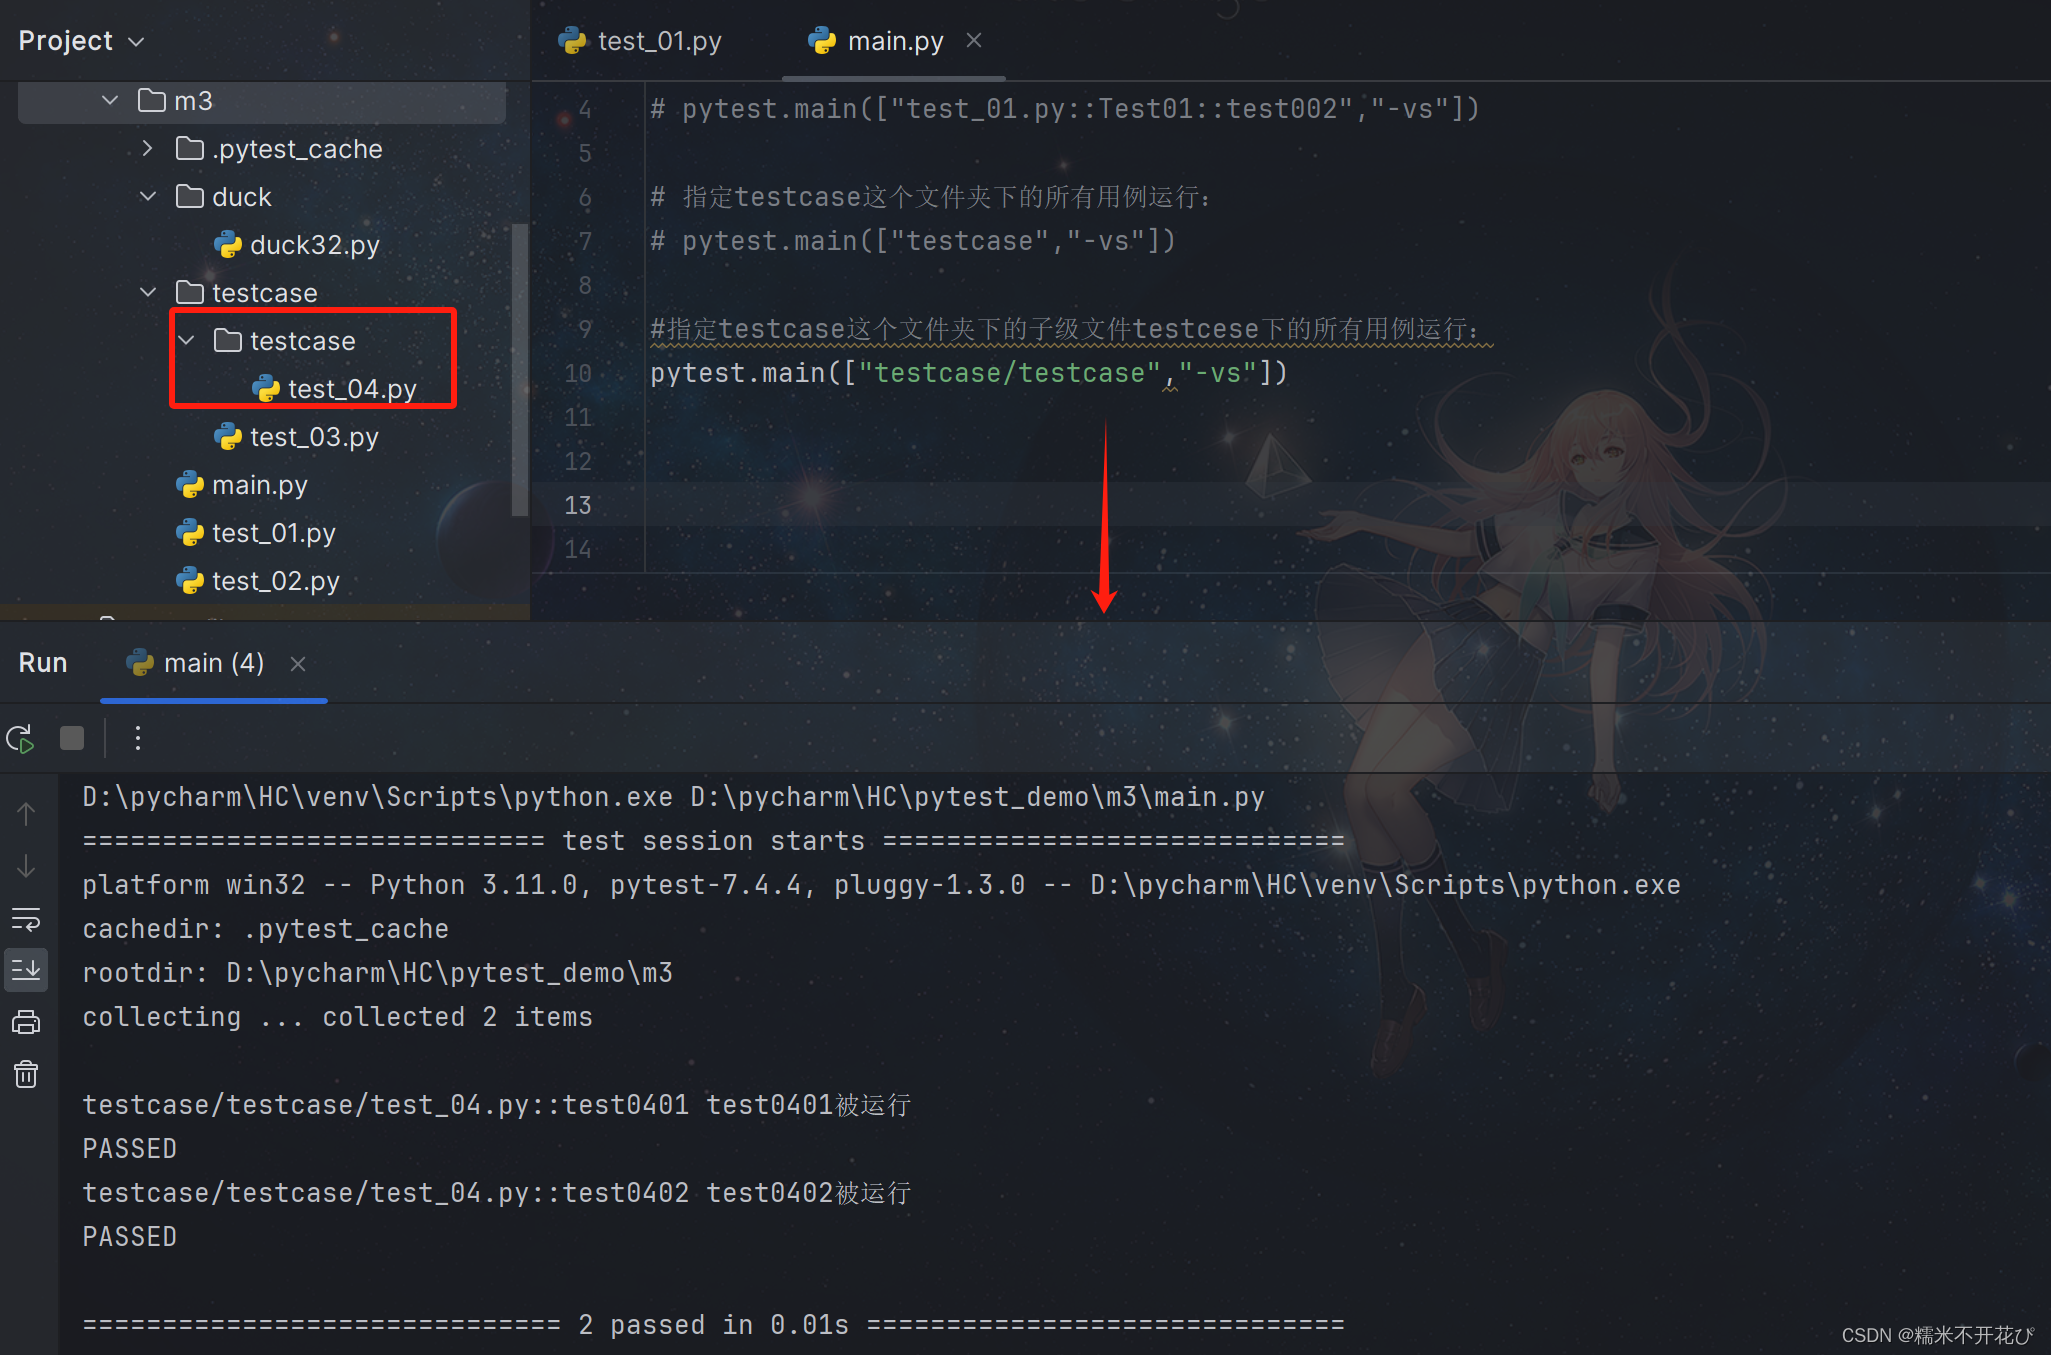Select test_04.py in the project tree
The height and width of the screenshot is (1355, 2051).
350,389
